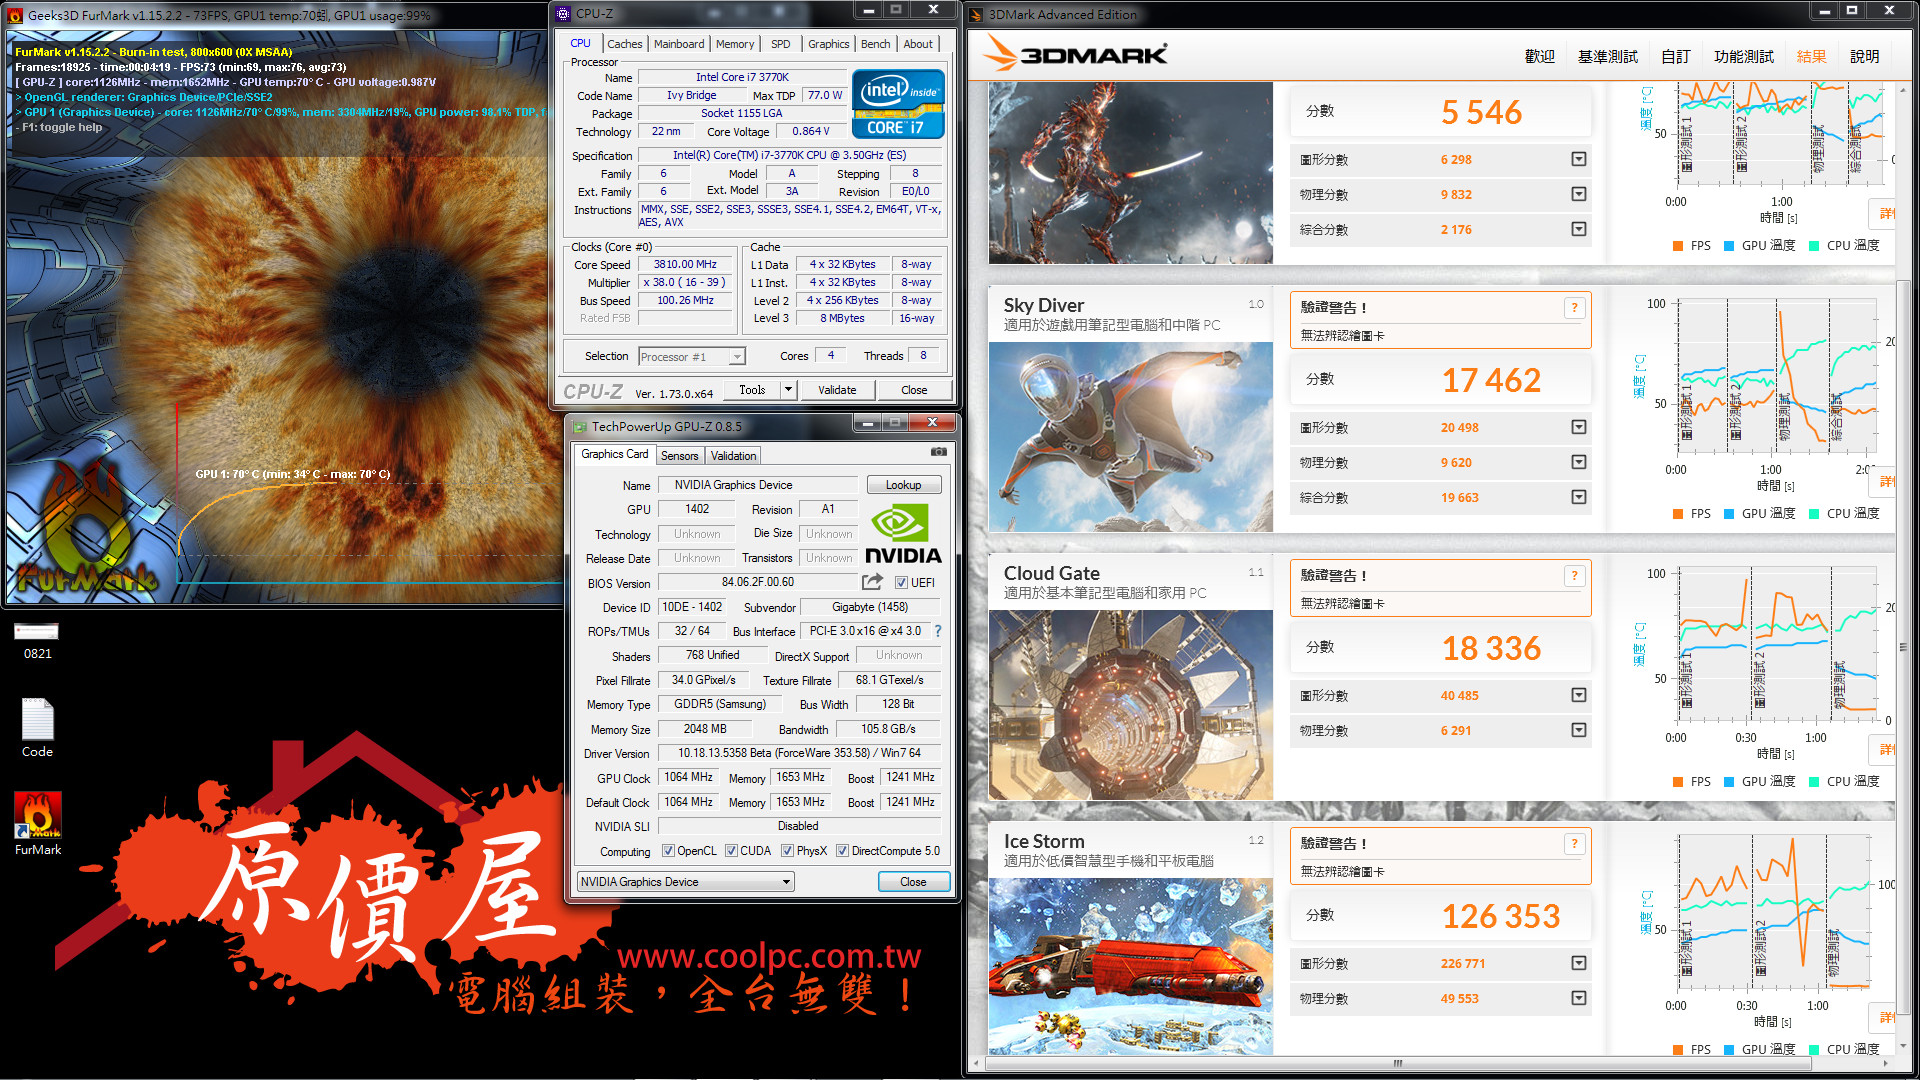Click the 3DMark horizontal scrollbar

pos(1398,1063)
